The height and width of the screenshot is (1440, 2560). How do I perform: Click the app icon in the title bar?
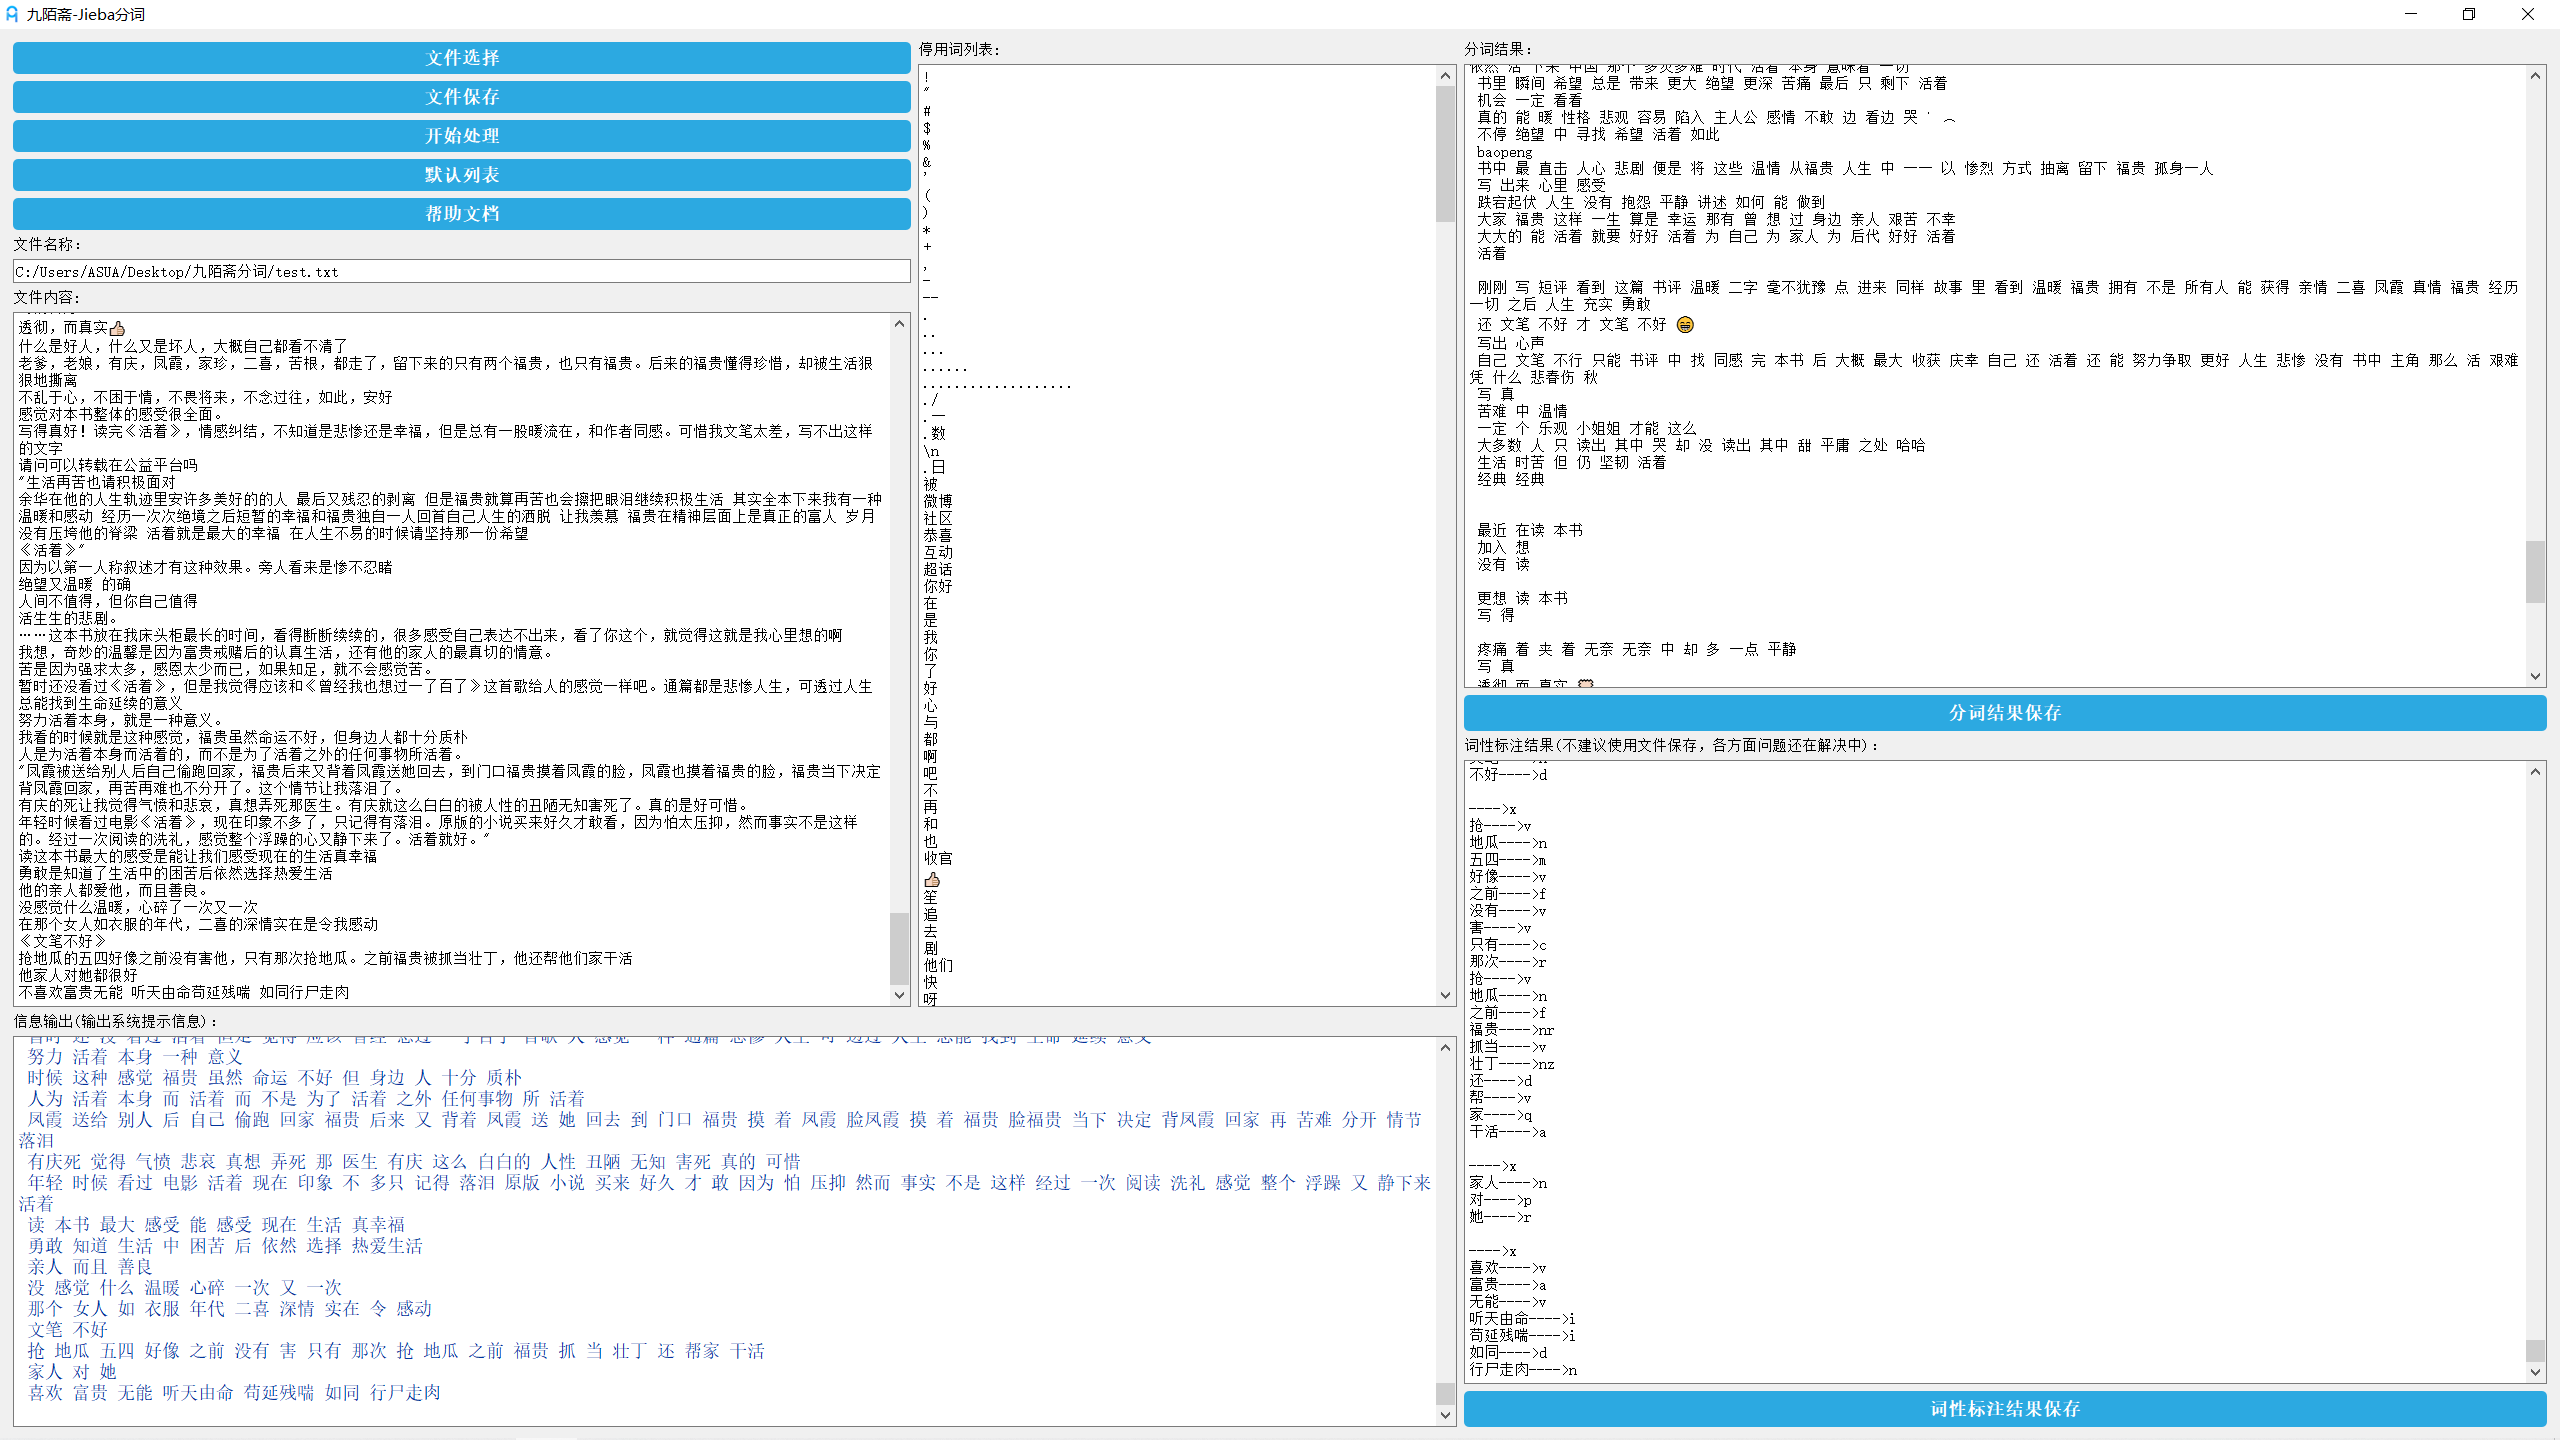[x=12, y=14]
